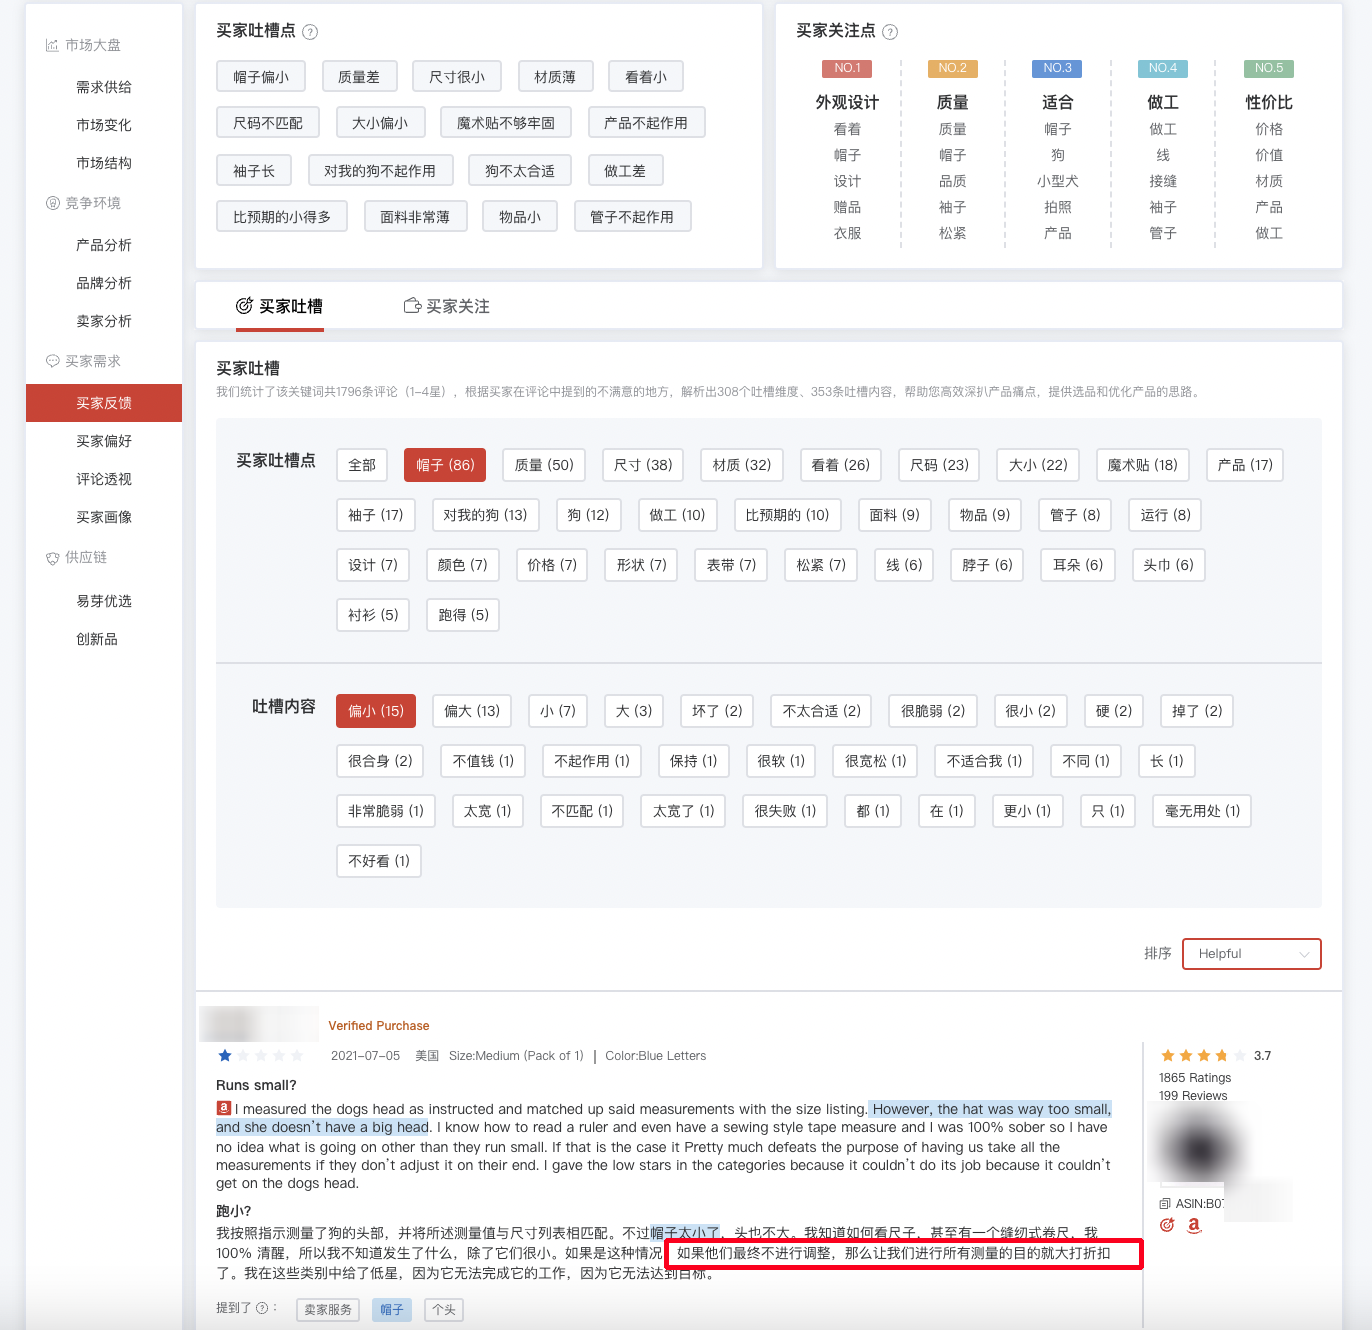Image resolution: width=1372 pixels, height=1330 pixels.
Task: Click the 市场大盘 chart icon
Action: pyautogui.click(x=52, y=45)
